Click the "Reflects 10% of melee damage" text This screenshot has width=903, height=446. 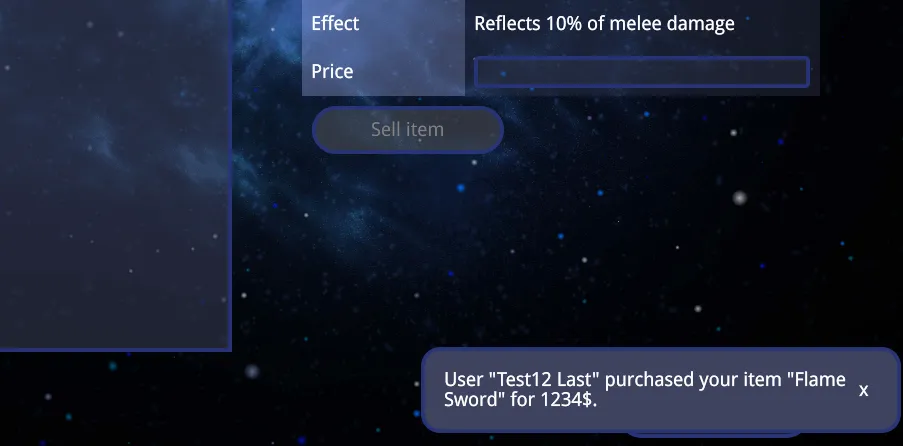(604, 23)
